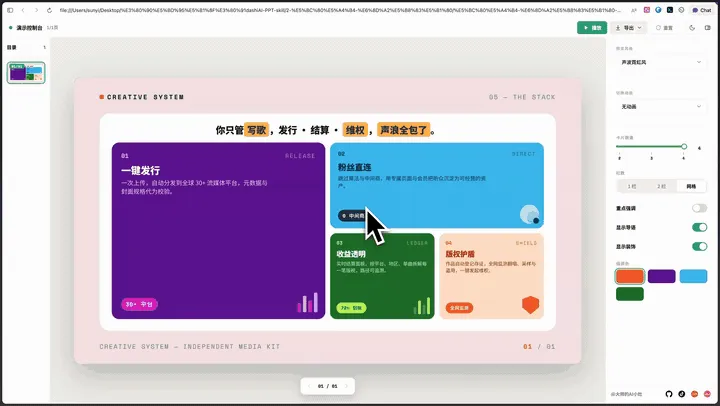Enable the 重点强调 toggle
This screenshot has height=406, width=720.
pos(699,208)
